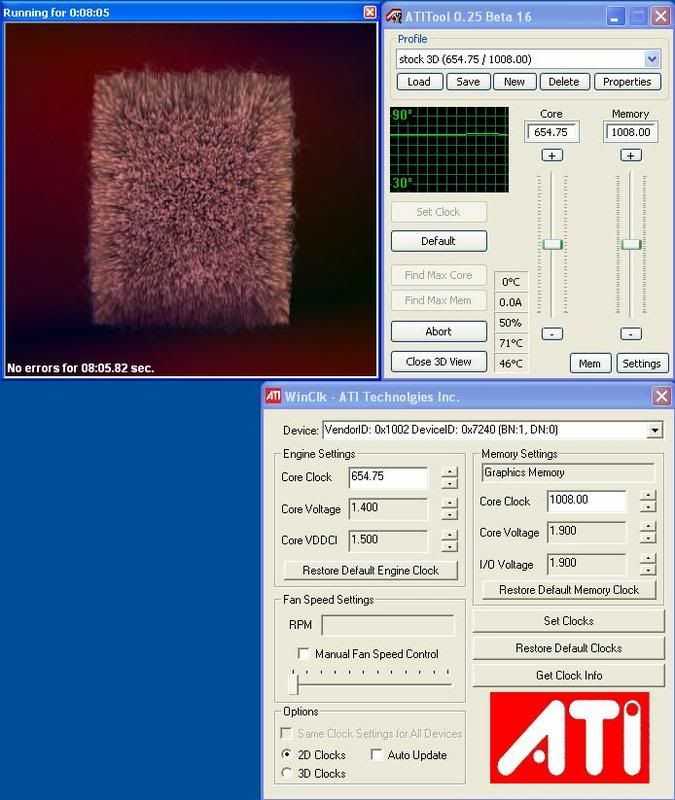
Task: Open ATITool Settings
Action: (642, 363)
